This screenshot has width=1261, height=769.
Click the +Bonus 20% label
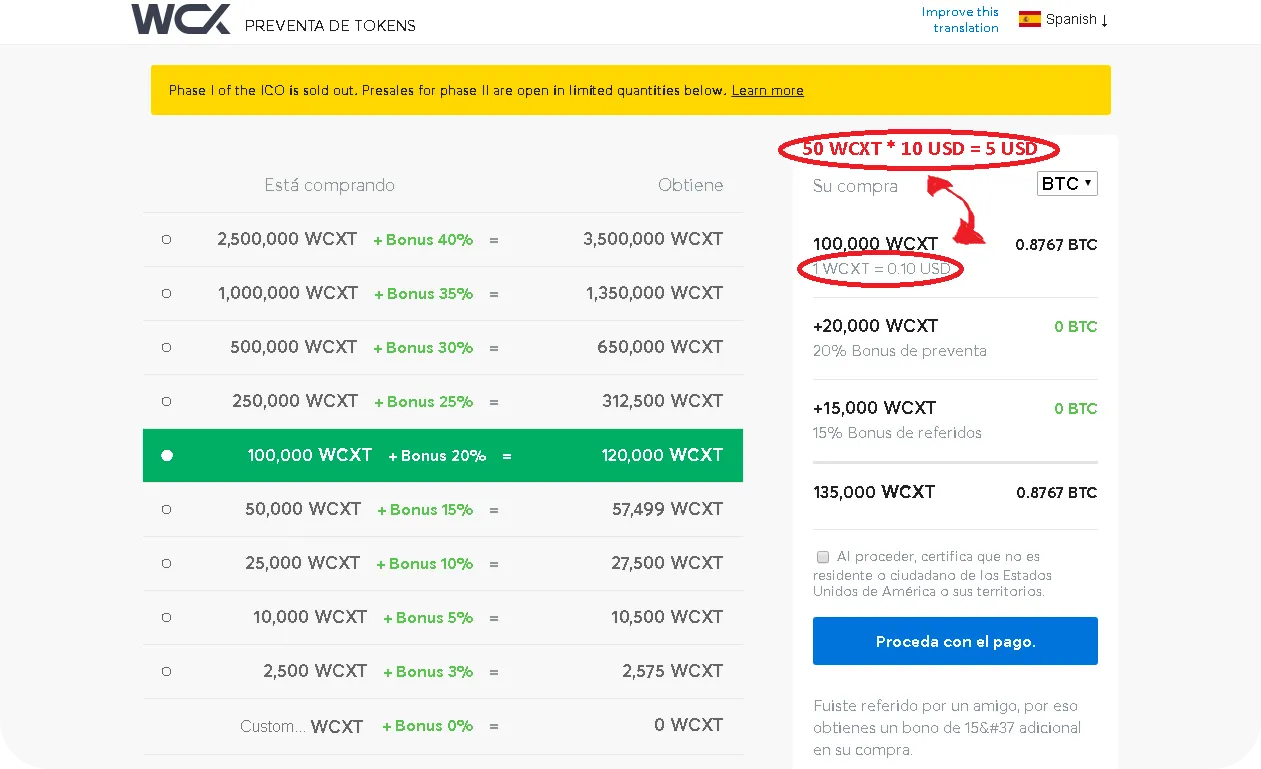point(437,456)
